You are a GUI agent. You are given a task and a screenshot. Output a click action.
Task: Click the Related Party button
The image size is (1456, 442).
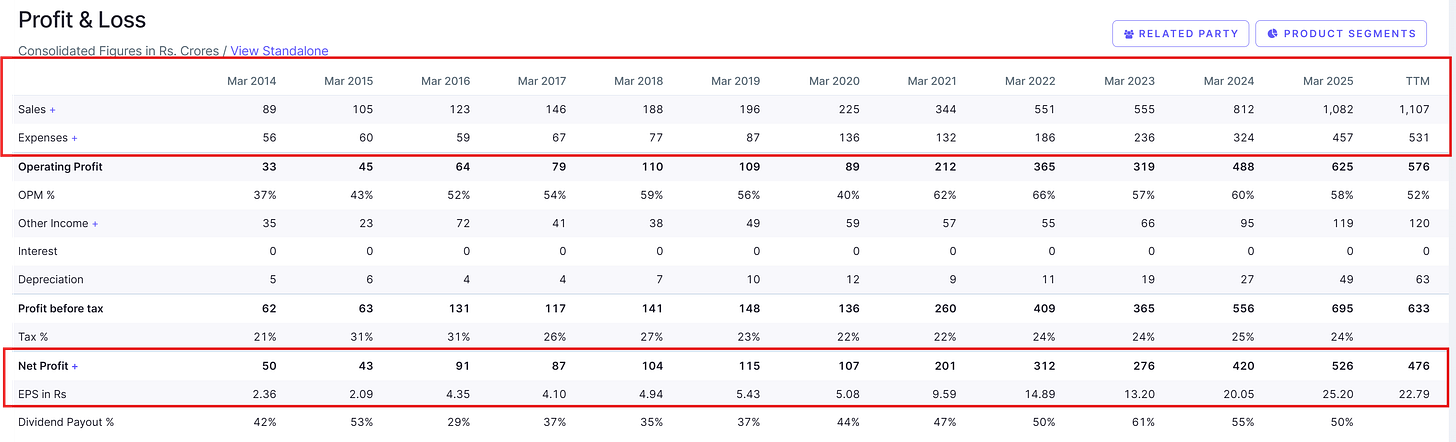pyautogui.click(x=1180, y=33)
